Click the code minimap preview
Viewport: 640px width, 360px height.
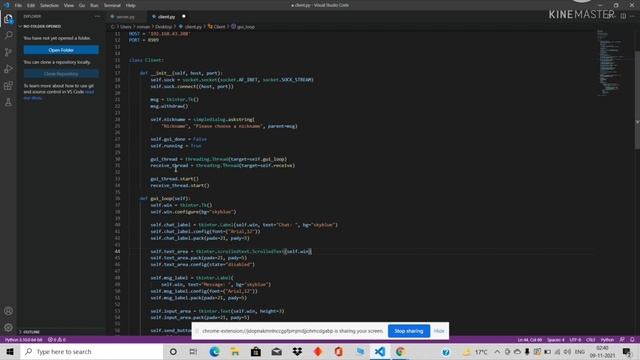pos(610,63)
